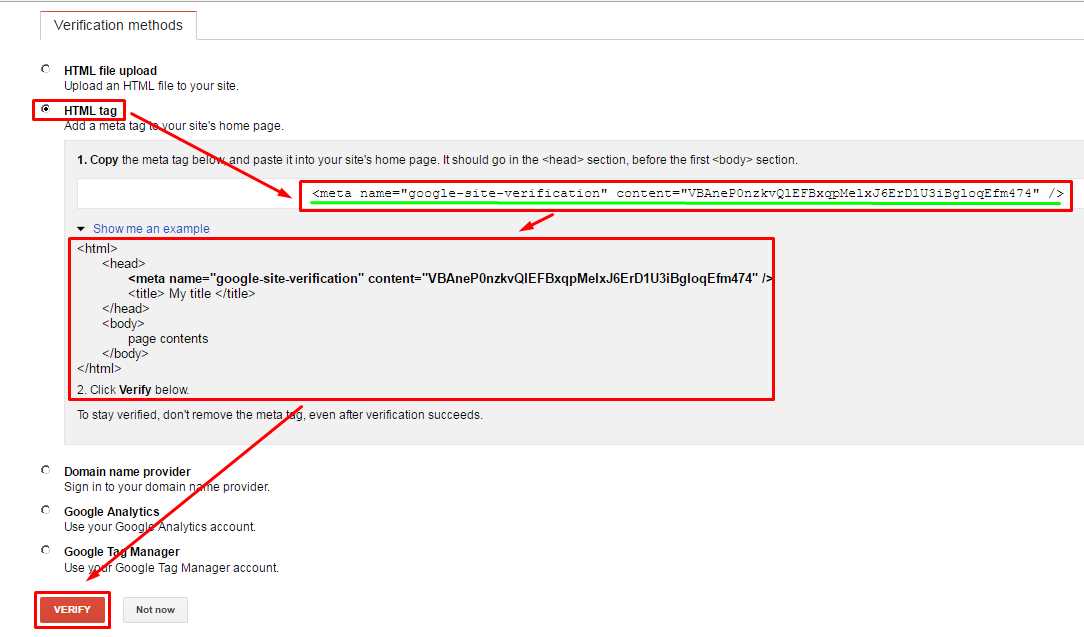Click 'Sign in to your domain name provider.' text
The image size is (1084, 637).
(167, 487)
